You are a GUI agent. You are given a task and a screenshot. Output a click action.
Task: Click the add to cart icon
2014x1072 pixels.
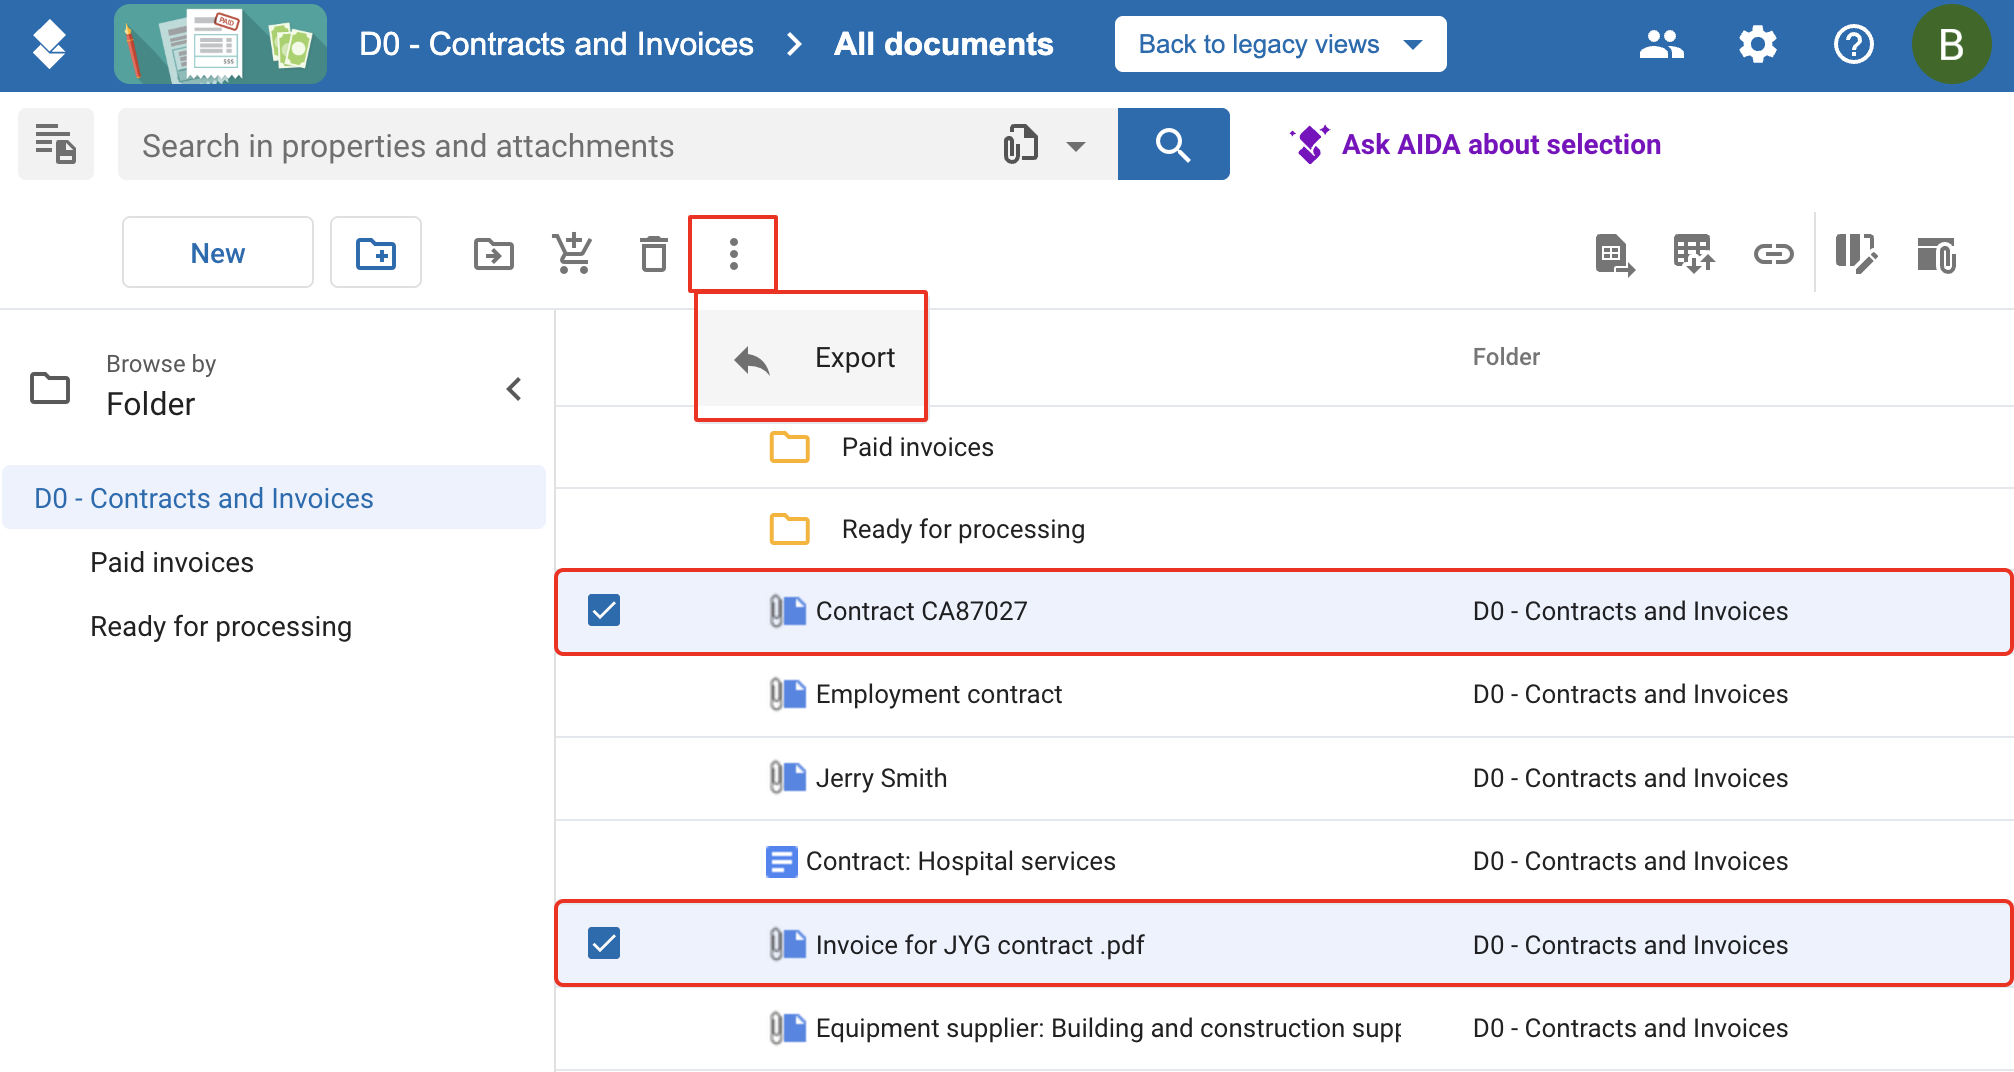tap(573, 253)
